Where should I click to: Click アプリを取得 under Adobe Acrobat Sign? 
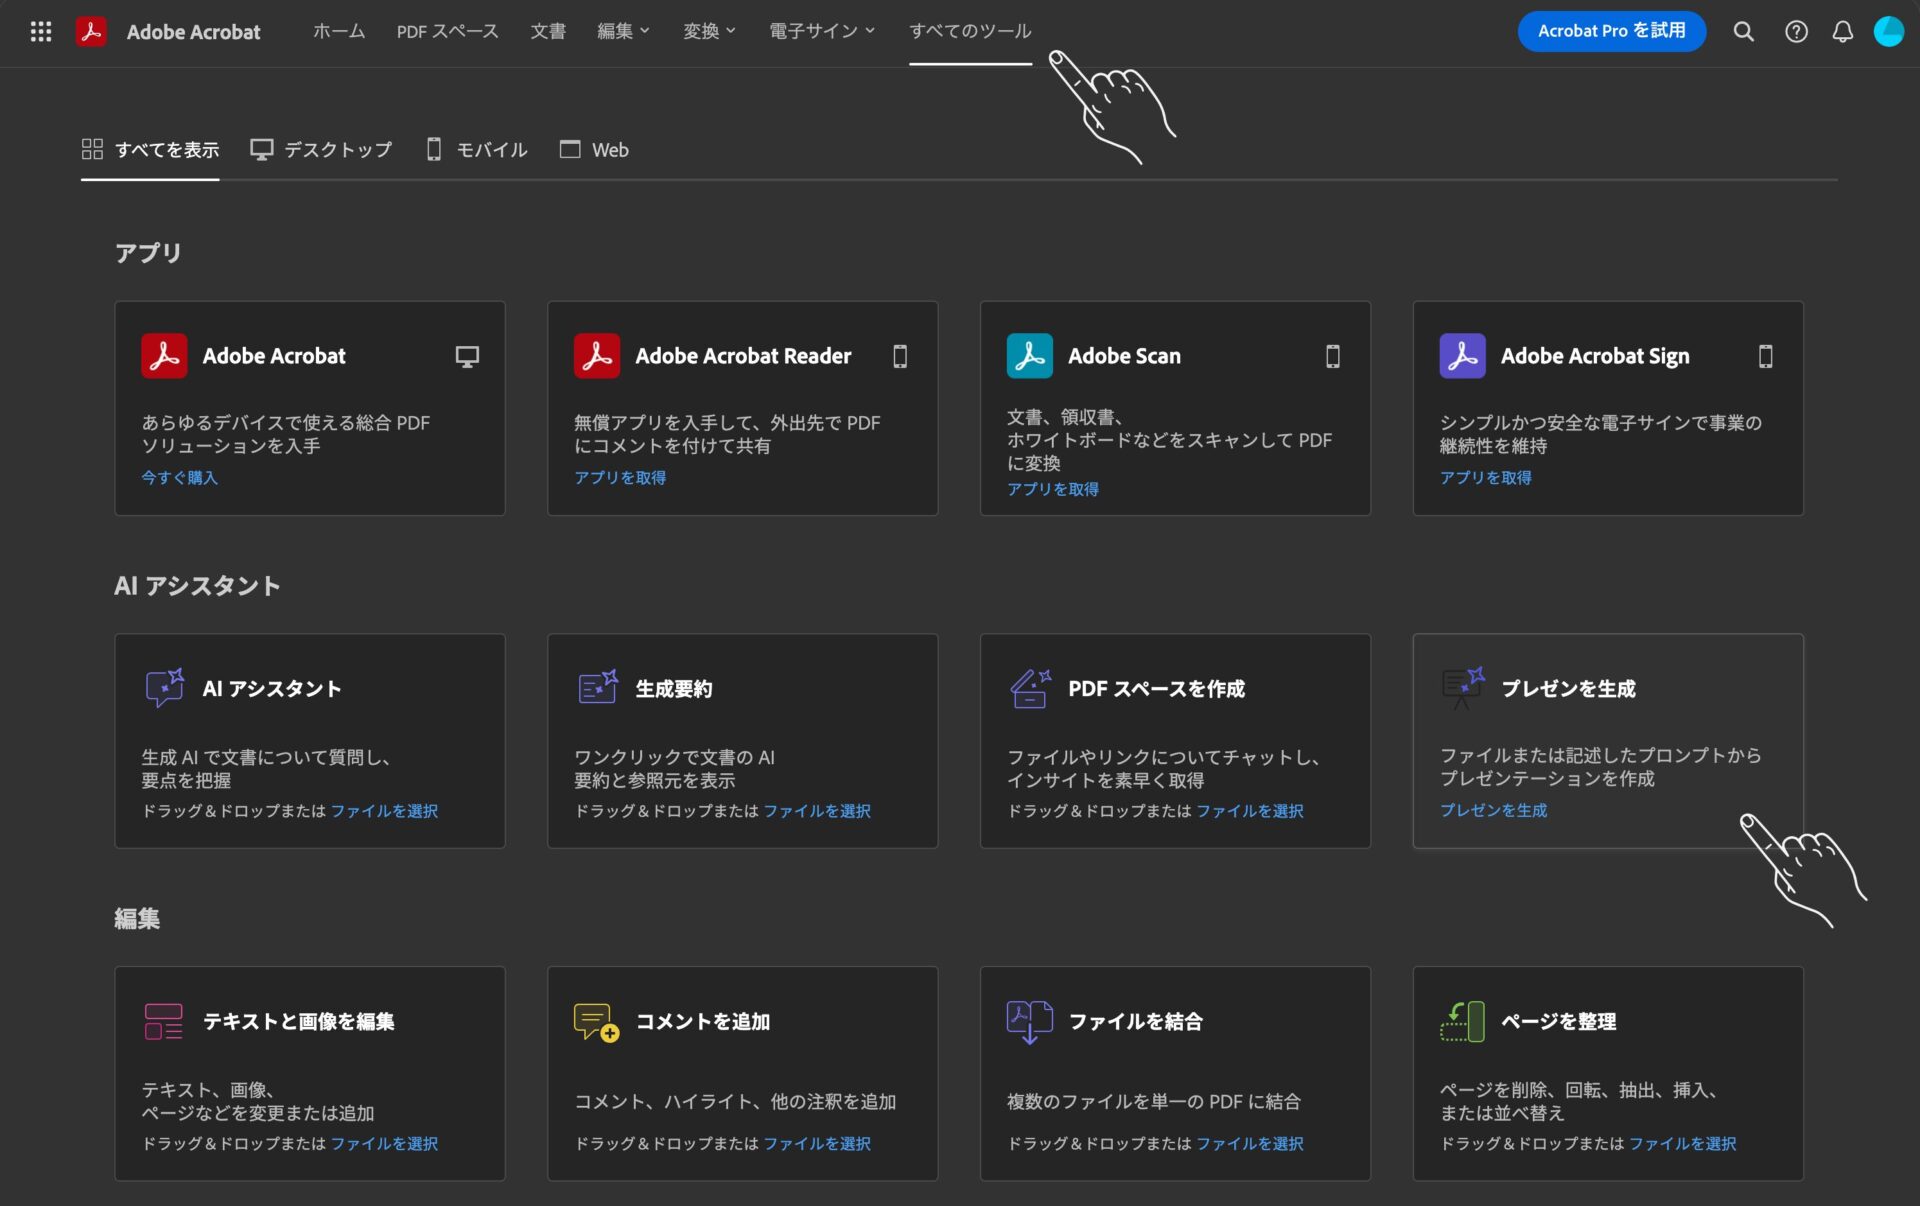1486,478
